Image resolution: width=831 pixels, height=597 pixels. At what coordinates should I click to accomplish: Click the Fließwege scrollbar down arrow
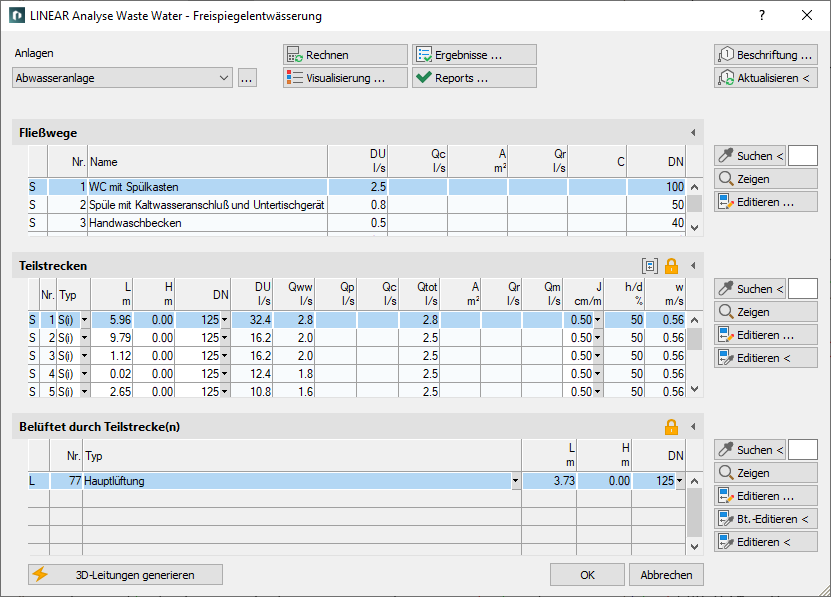pyautogui.click(x=695, y=227)
